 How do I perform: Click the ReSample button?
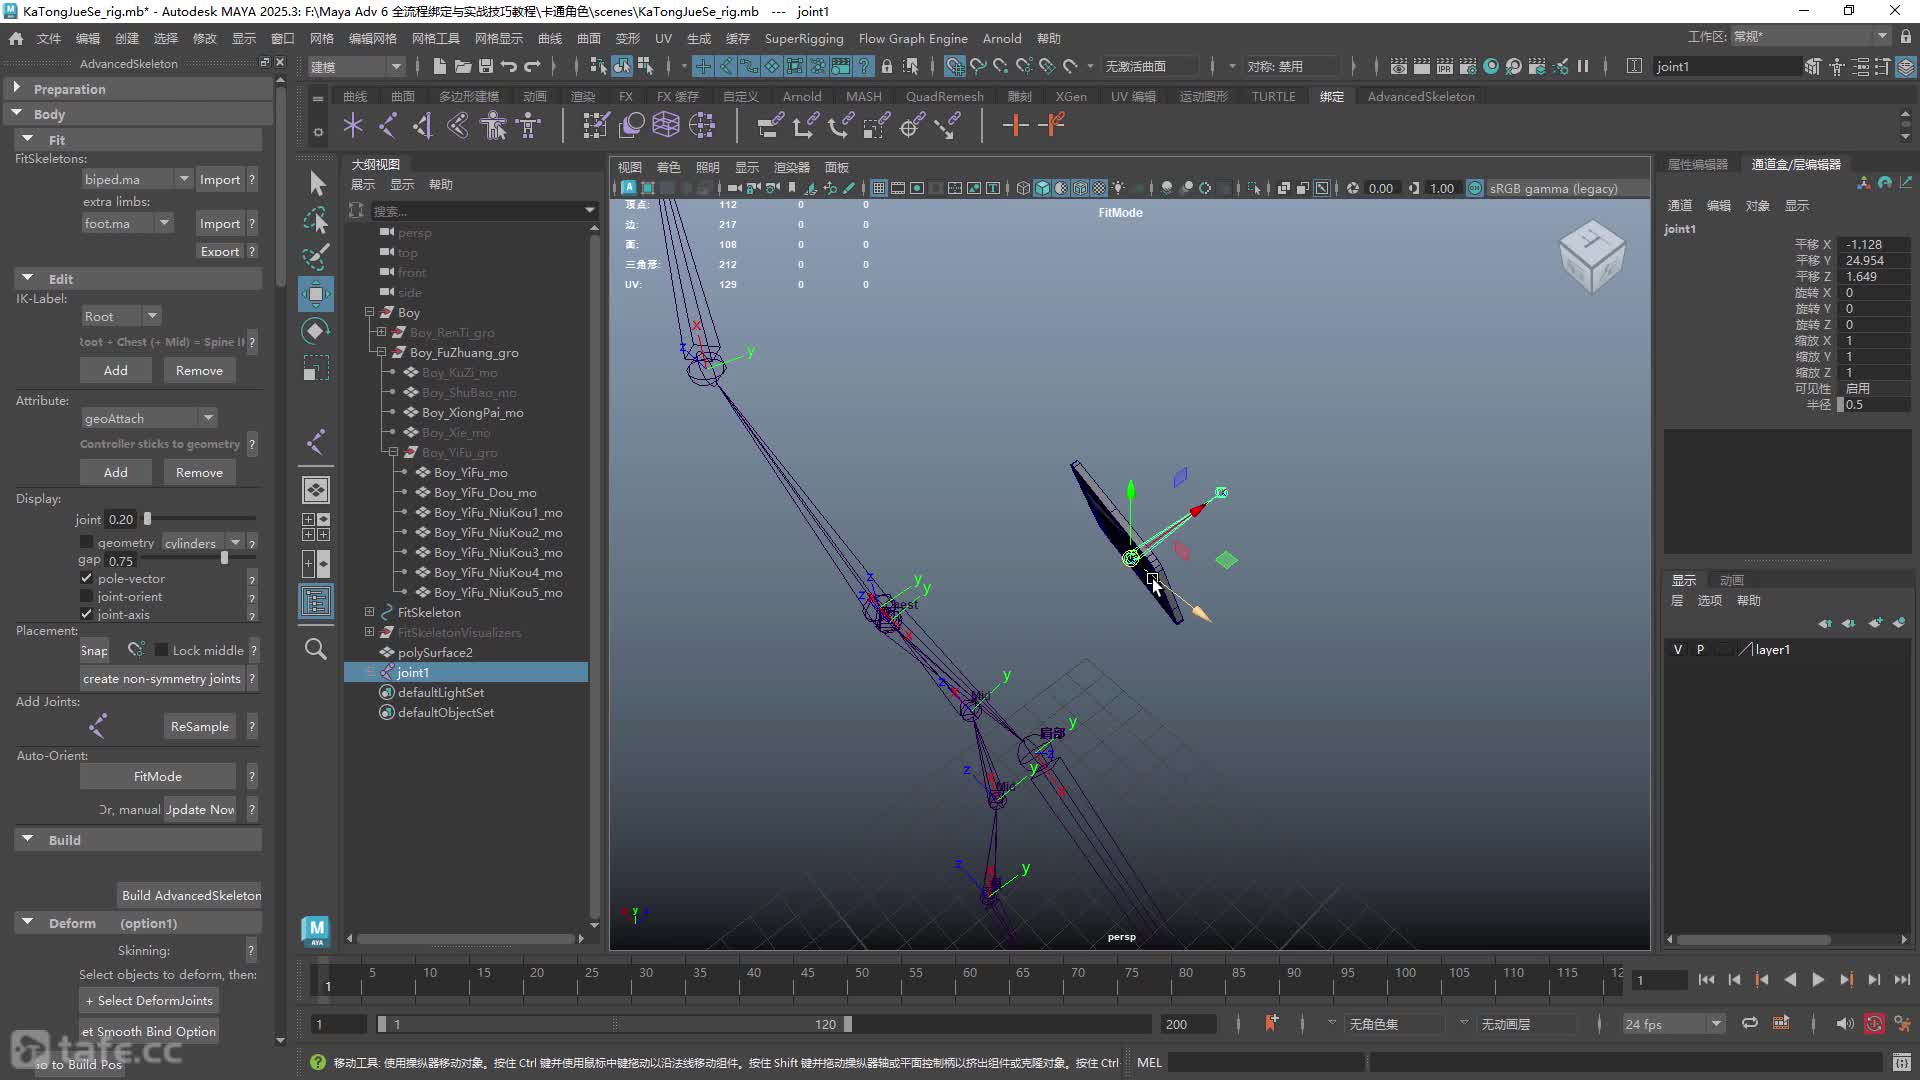[x=199, y=726]
